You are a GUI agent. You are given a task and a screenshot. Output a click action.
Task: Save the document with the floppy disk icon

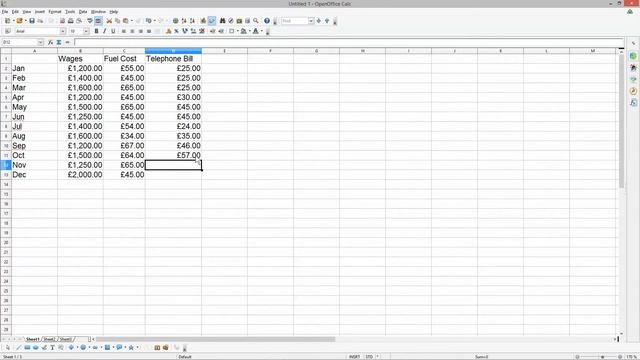(x=32, y=21)
